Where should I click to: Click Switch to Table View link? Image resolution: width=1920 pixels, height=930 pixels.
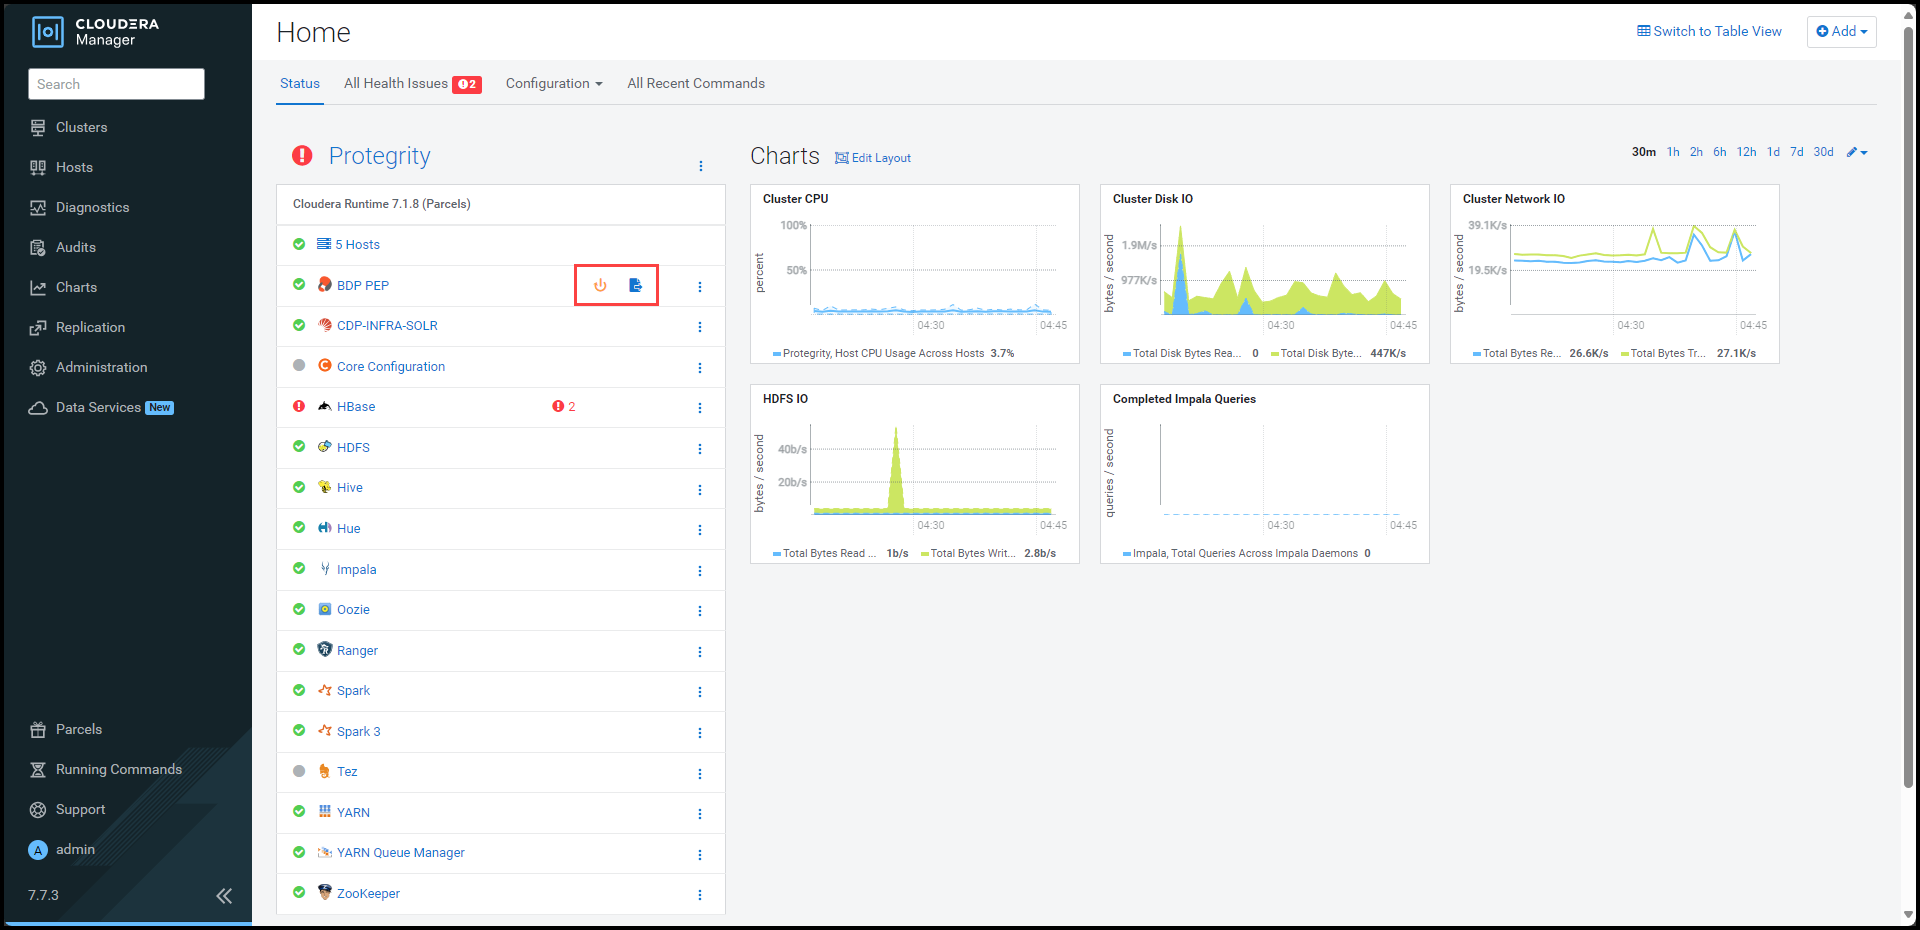[1709, 32]
